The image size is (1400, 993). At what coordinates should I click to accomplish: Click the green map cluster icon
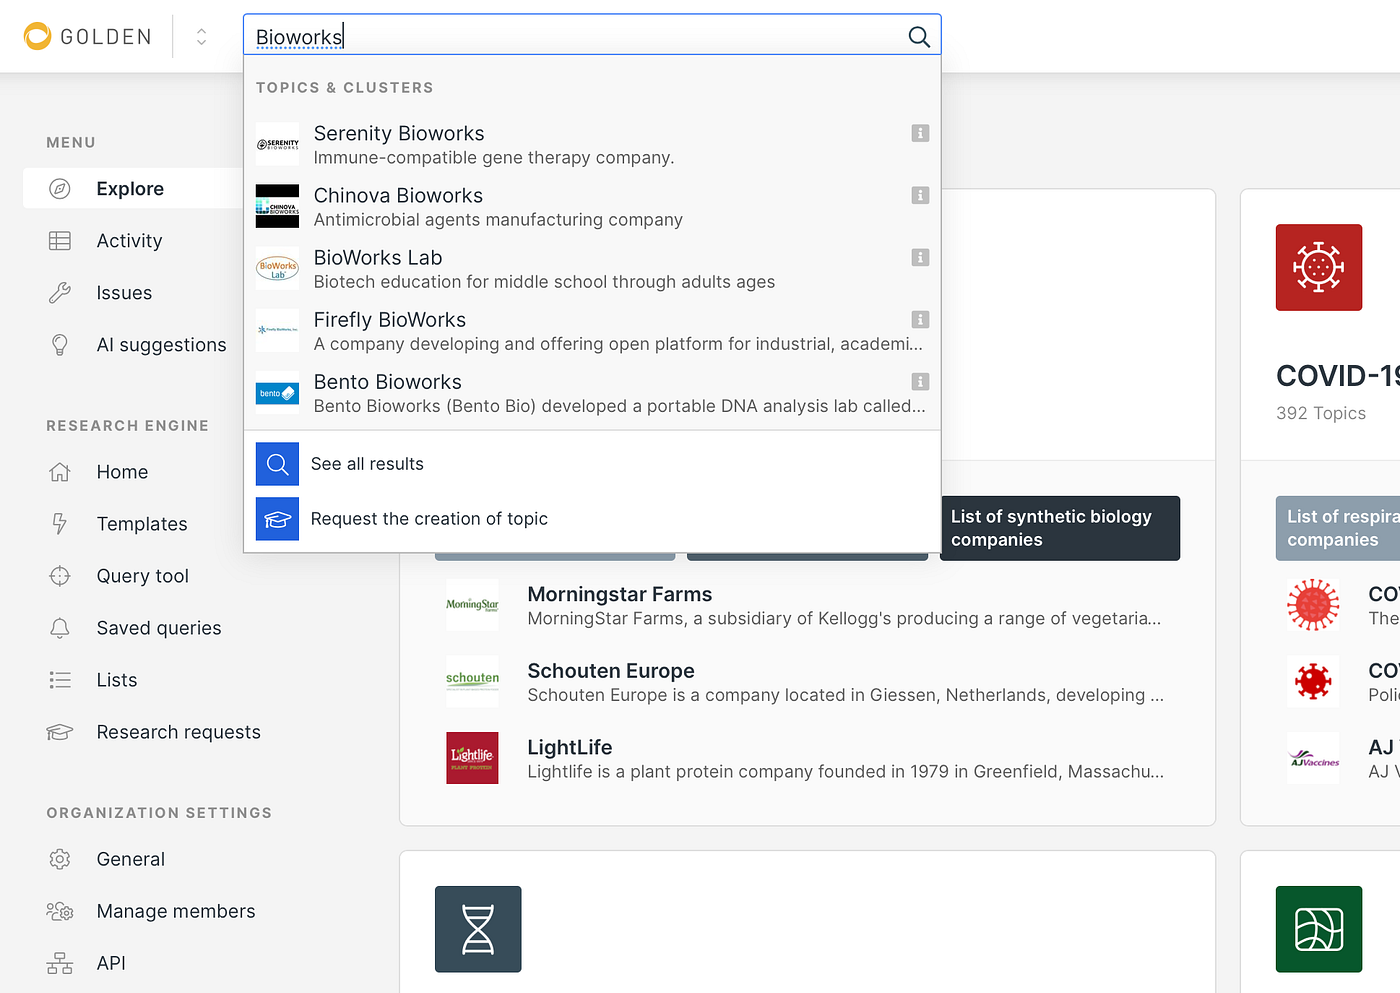click(1319, 929)
